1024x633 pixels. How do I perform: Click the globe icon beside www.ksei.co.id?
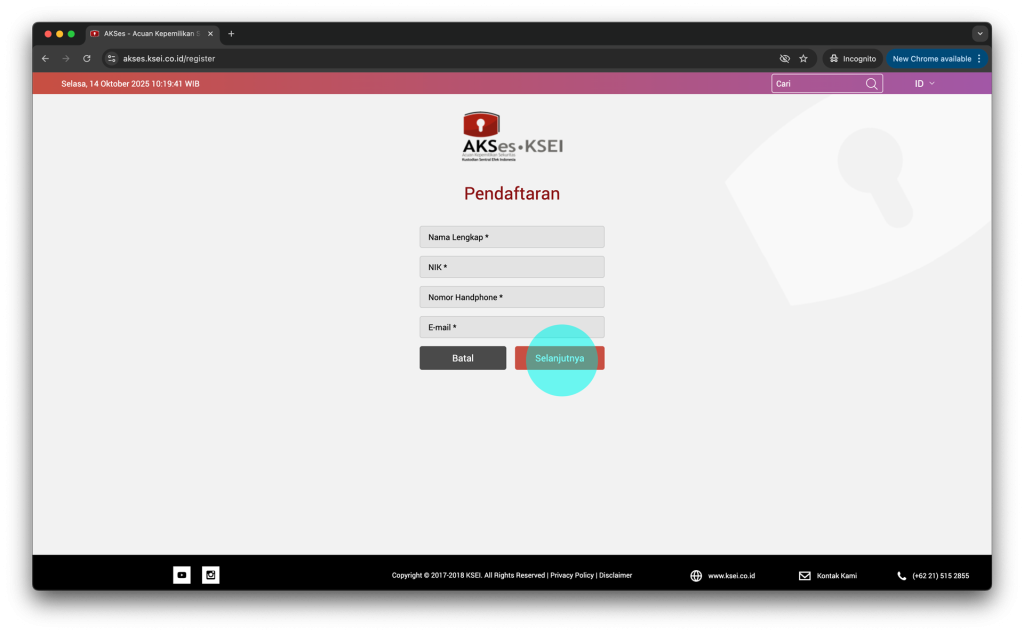696,576
